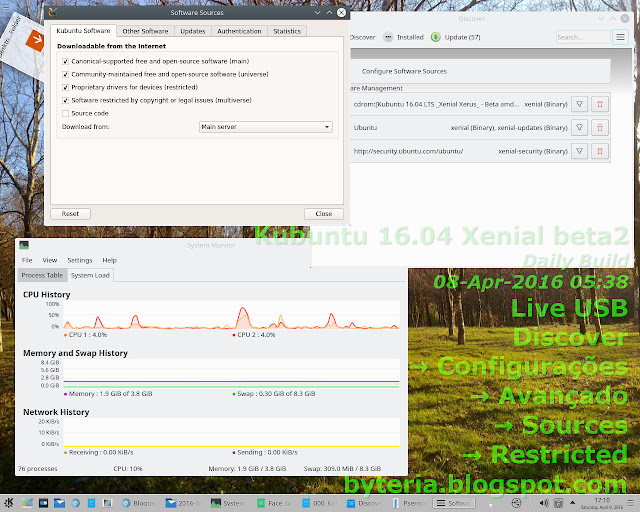
Task: Click the panel settings icon at taskbar end
Action: [x=631, y=503]
